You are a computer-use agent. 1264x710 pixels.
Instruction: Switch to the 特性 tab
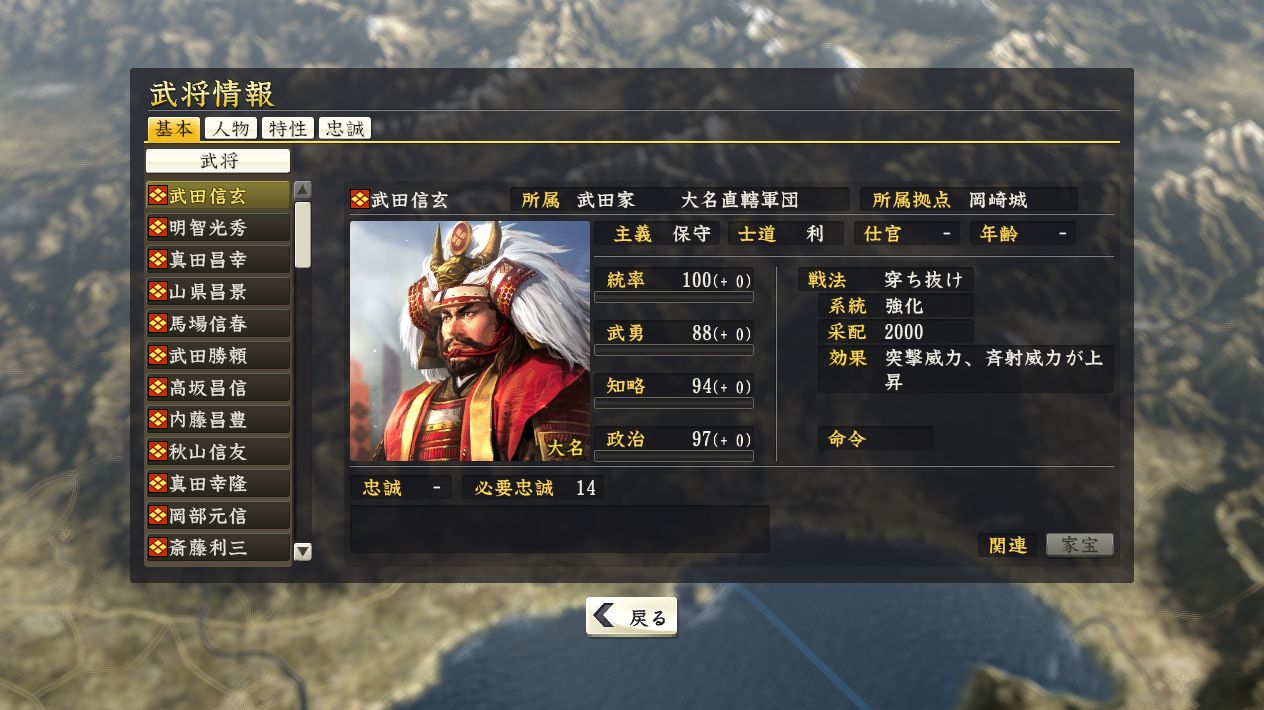tap(288, 128)
